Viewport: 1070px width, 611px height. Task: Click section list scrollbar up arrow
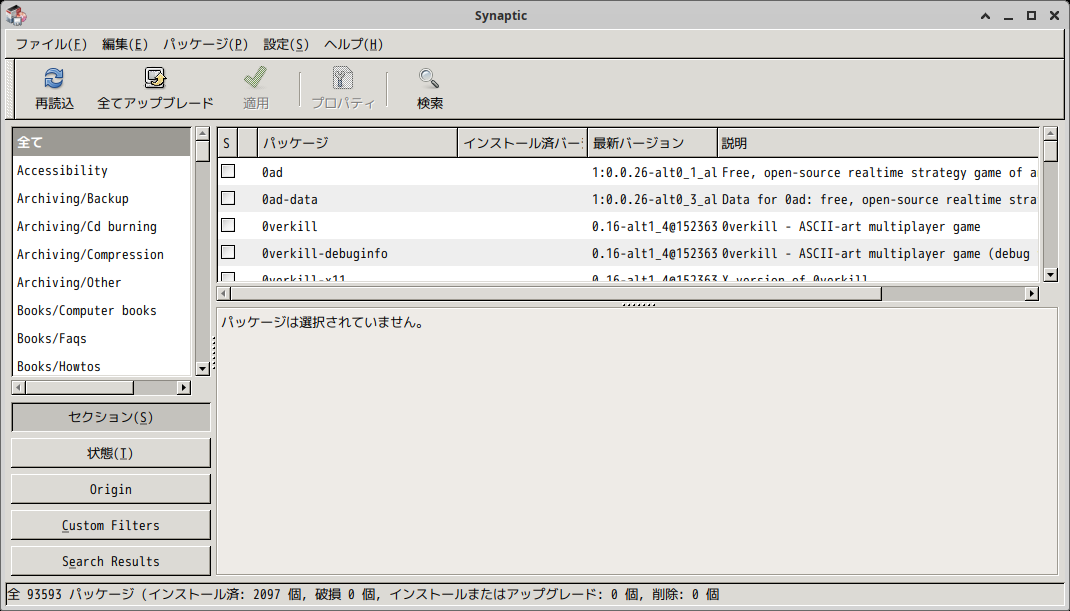pyautogui.click(x=202, y=133)
